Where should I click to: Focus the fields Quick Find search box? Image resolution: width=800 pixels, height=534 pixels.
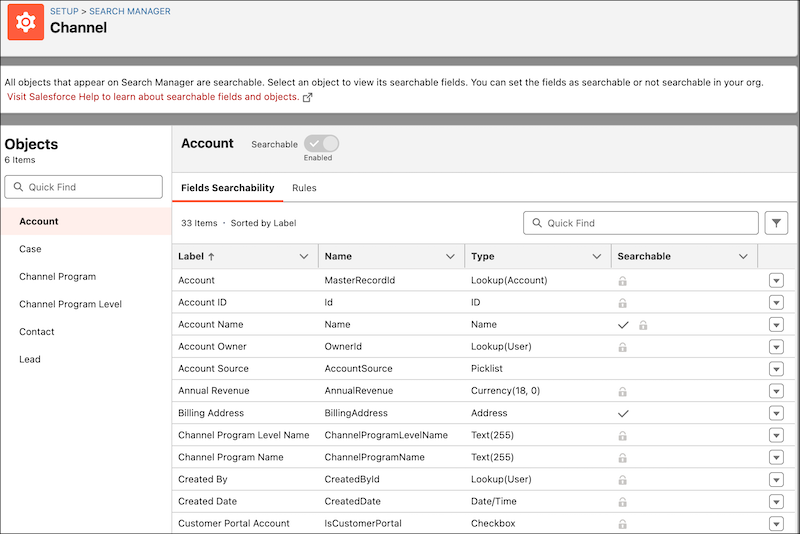tap(641, 223)
